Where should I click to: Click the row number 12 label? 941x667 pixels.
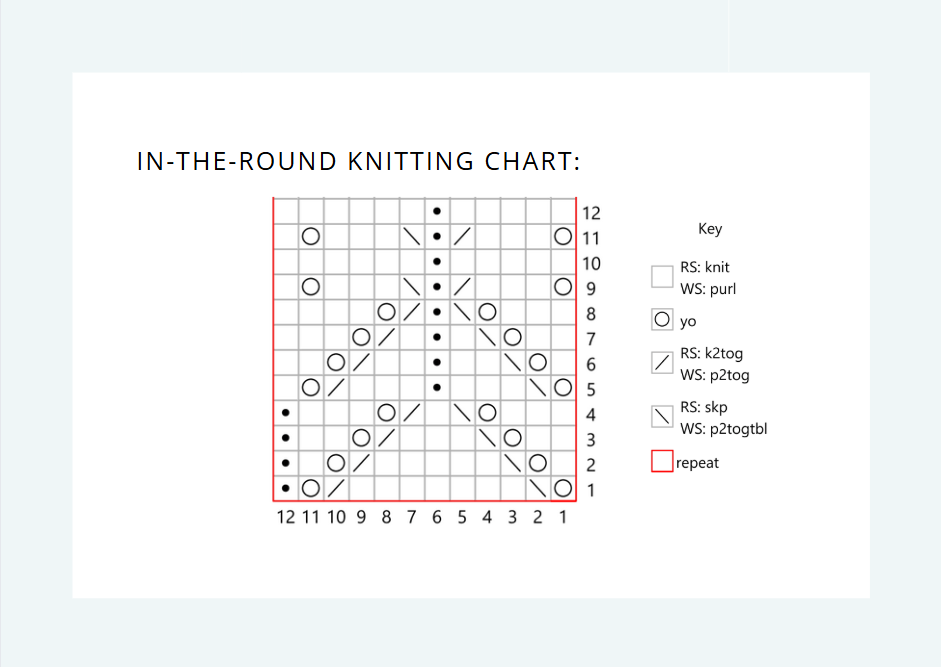591,214
